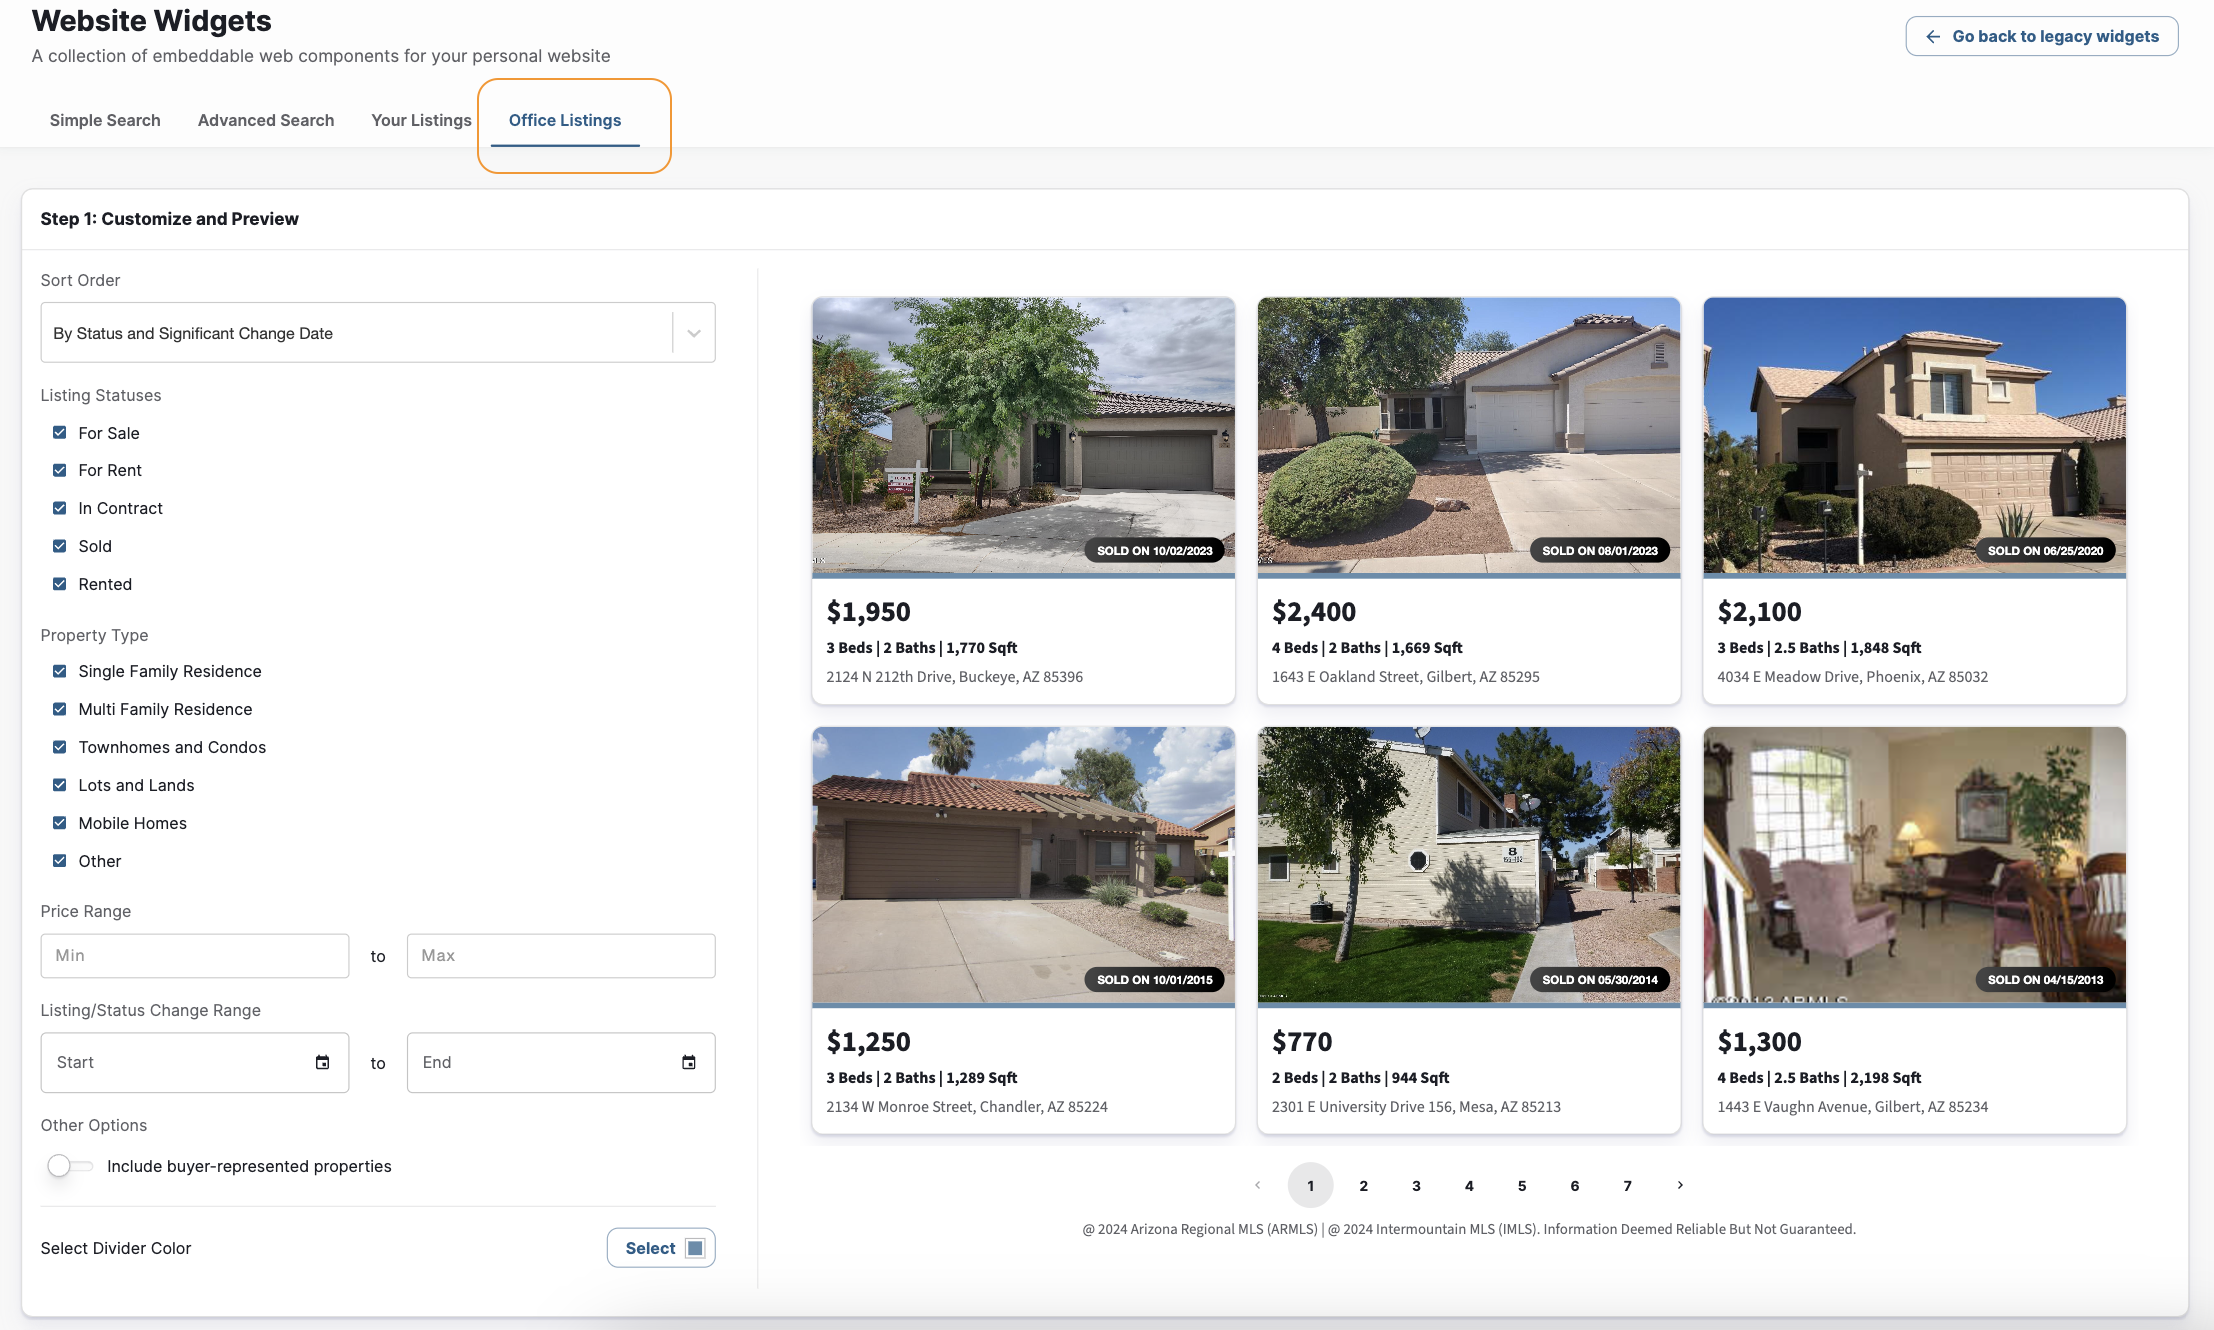Toggle Townhomes and Condos checkbox
Image resolution: width=2214 pixels, height=1330 pixels.
(x=59, y=747)
